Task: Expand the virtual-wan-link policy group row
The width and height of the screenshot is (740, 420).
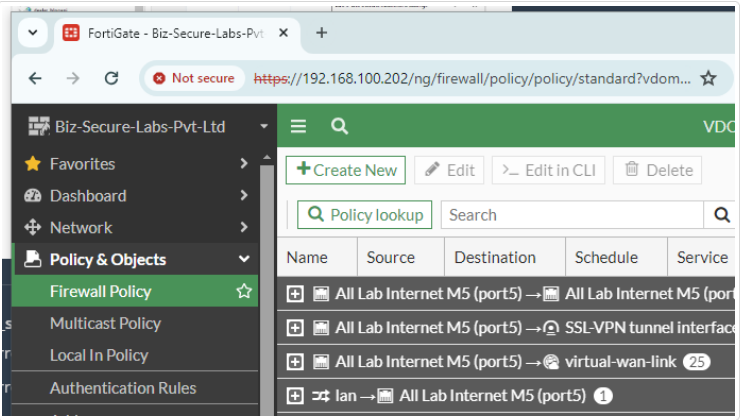Action: click(x=295, y=361)
